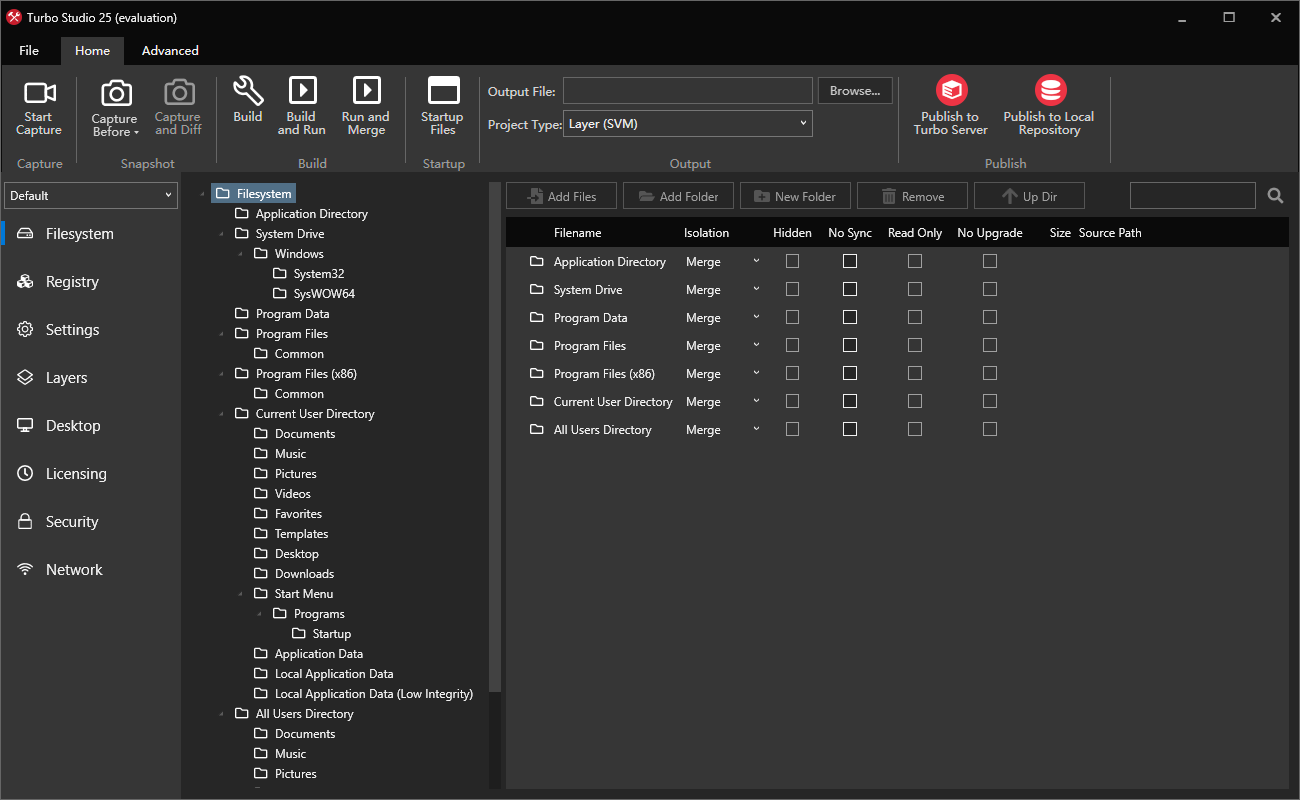Screen dimensions: 1300x800
Task: Click the Start Capture camera icon
Action: [x=40, y=93]
